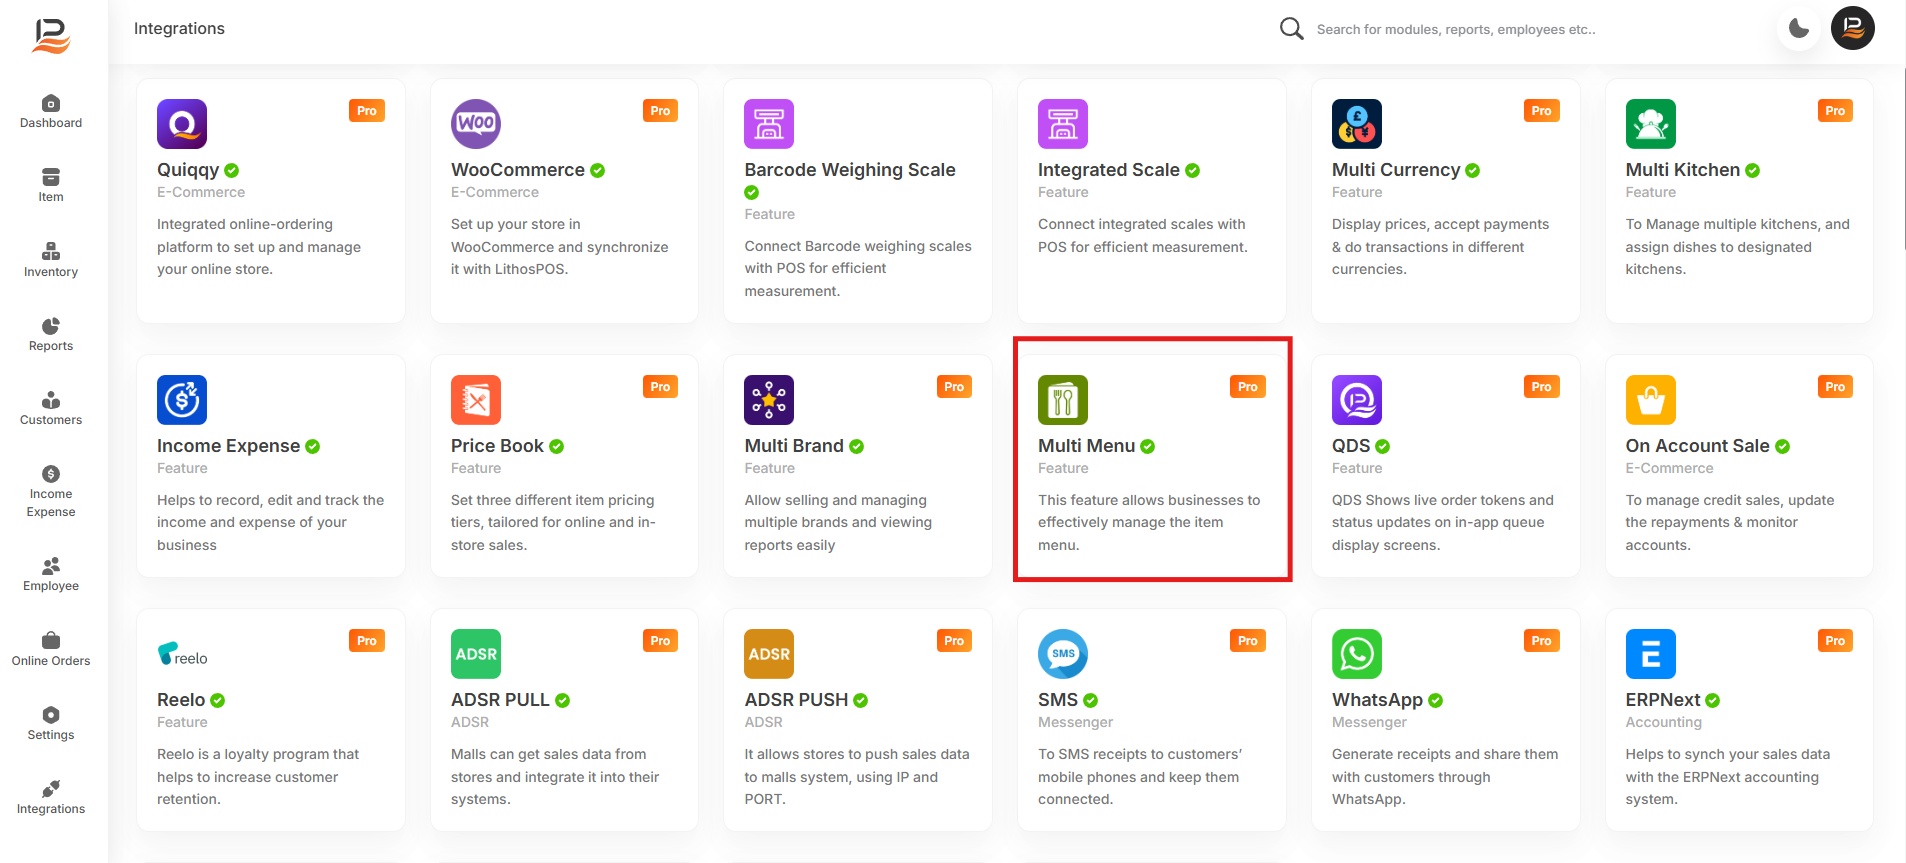Open Dashboard from the sidebar
Viewport: 1906px width, 863px height.
tap(51, 111)
